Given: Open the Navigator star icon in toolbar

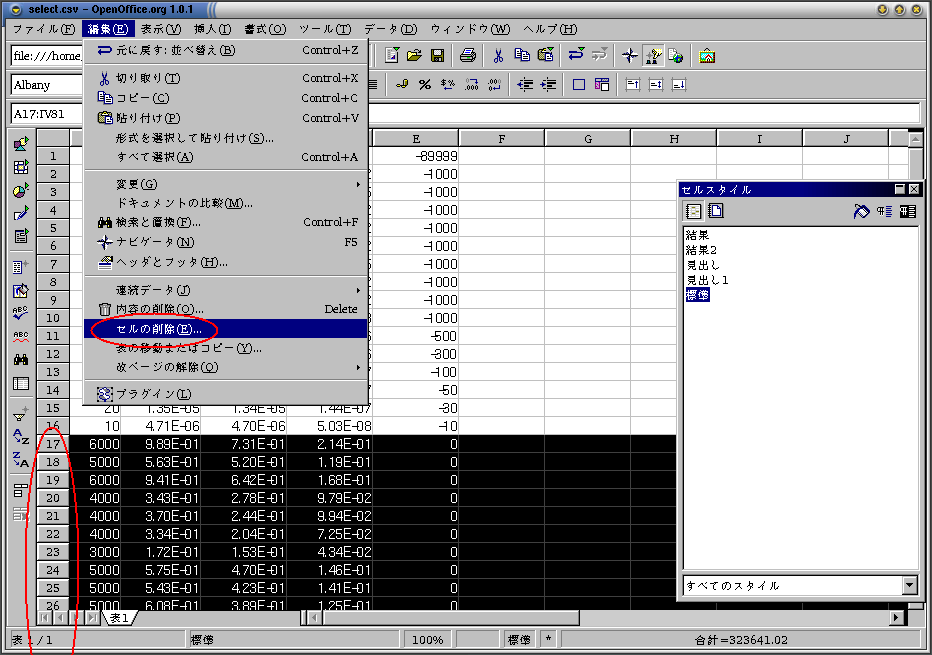Looking at the screenshot, I should tap(629, 56).
